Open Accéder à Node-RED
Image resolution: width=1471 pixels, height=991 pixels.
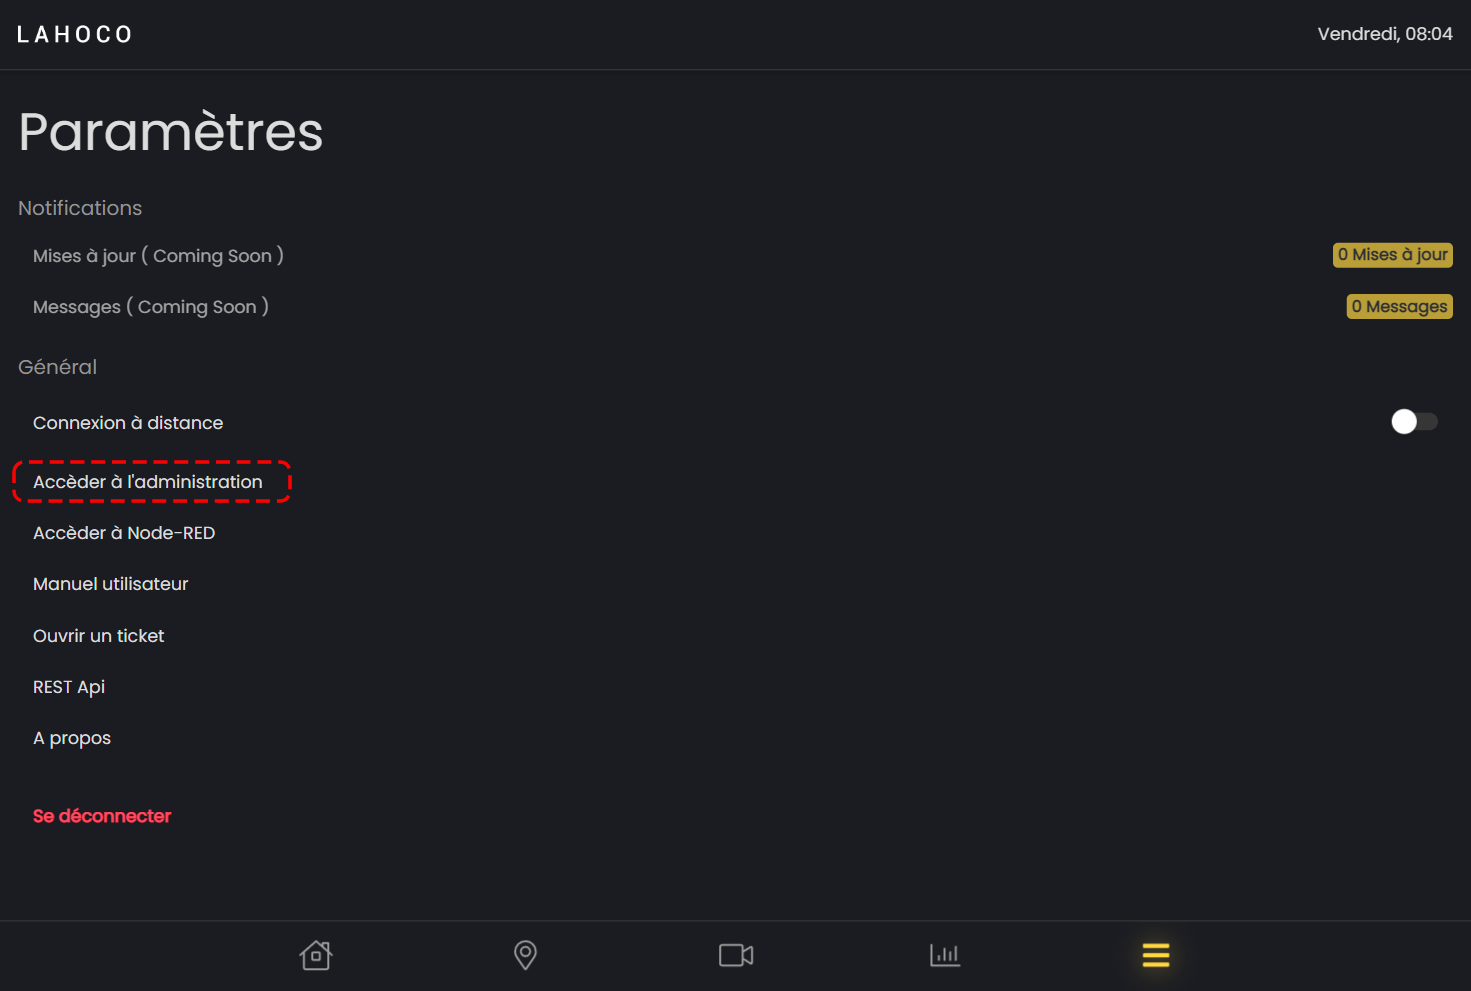pyautogui.click(x=124, y=533)
